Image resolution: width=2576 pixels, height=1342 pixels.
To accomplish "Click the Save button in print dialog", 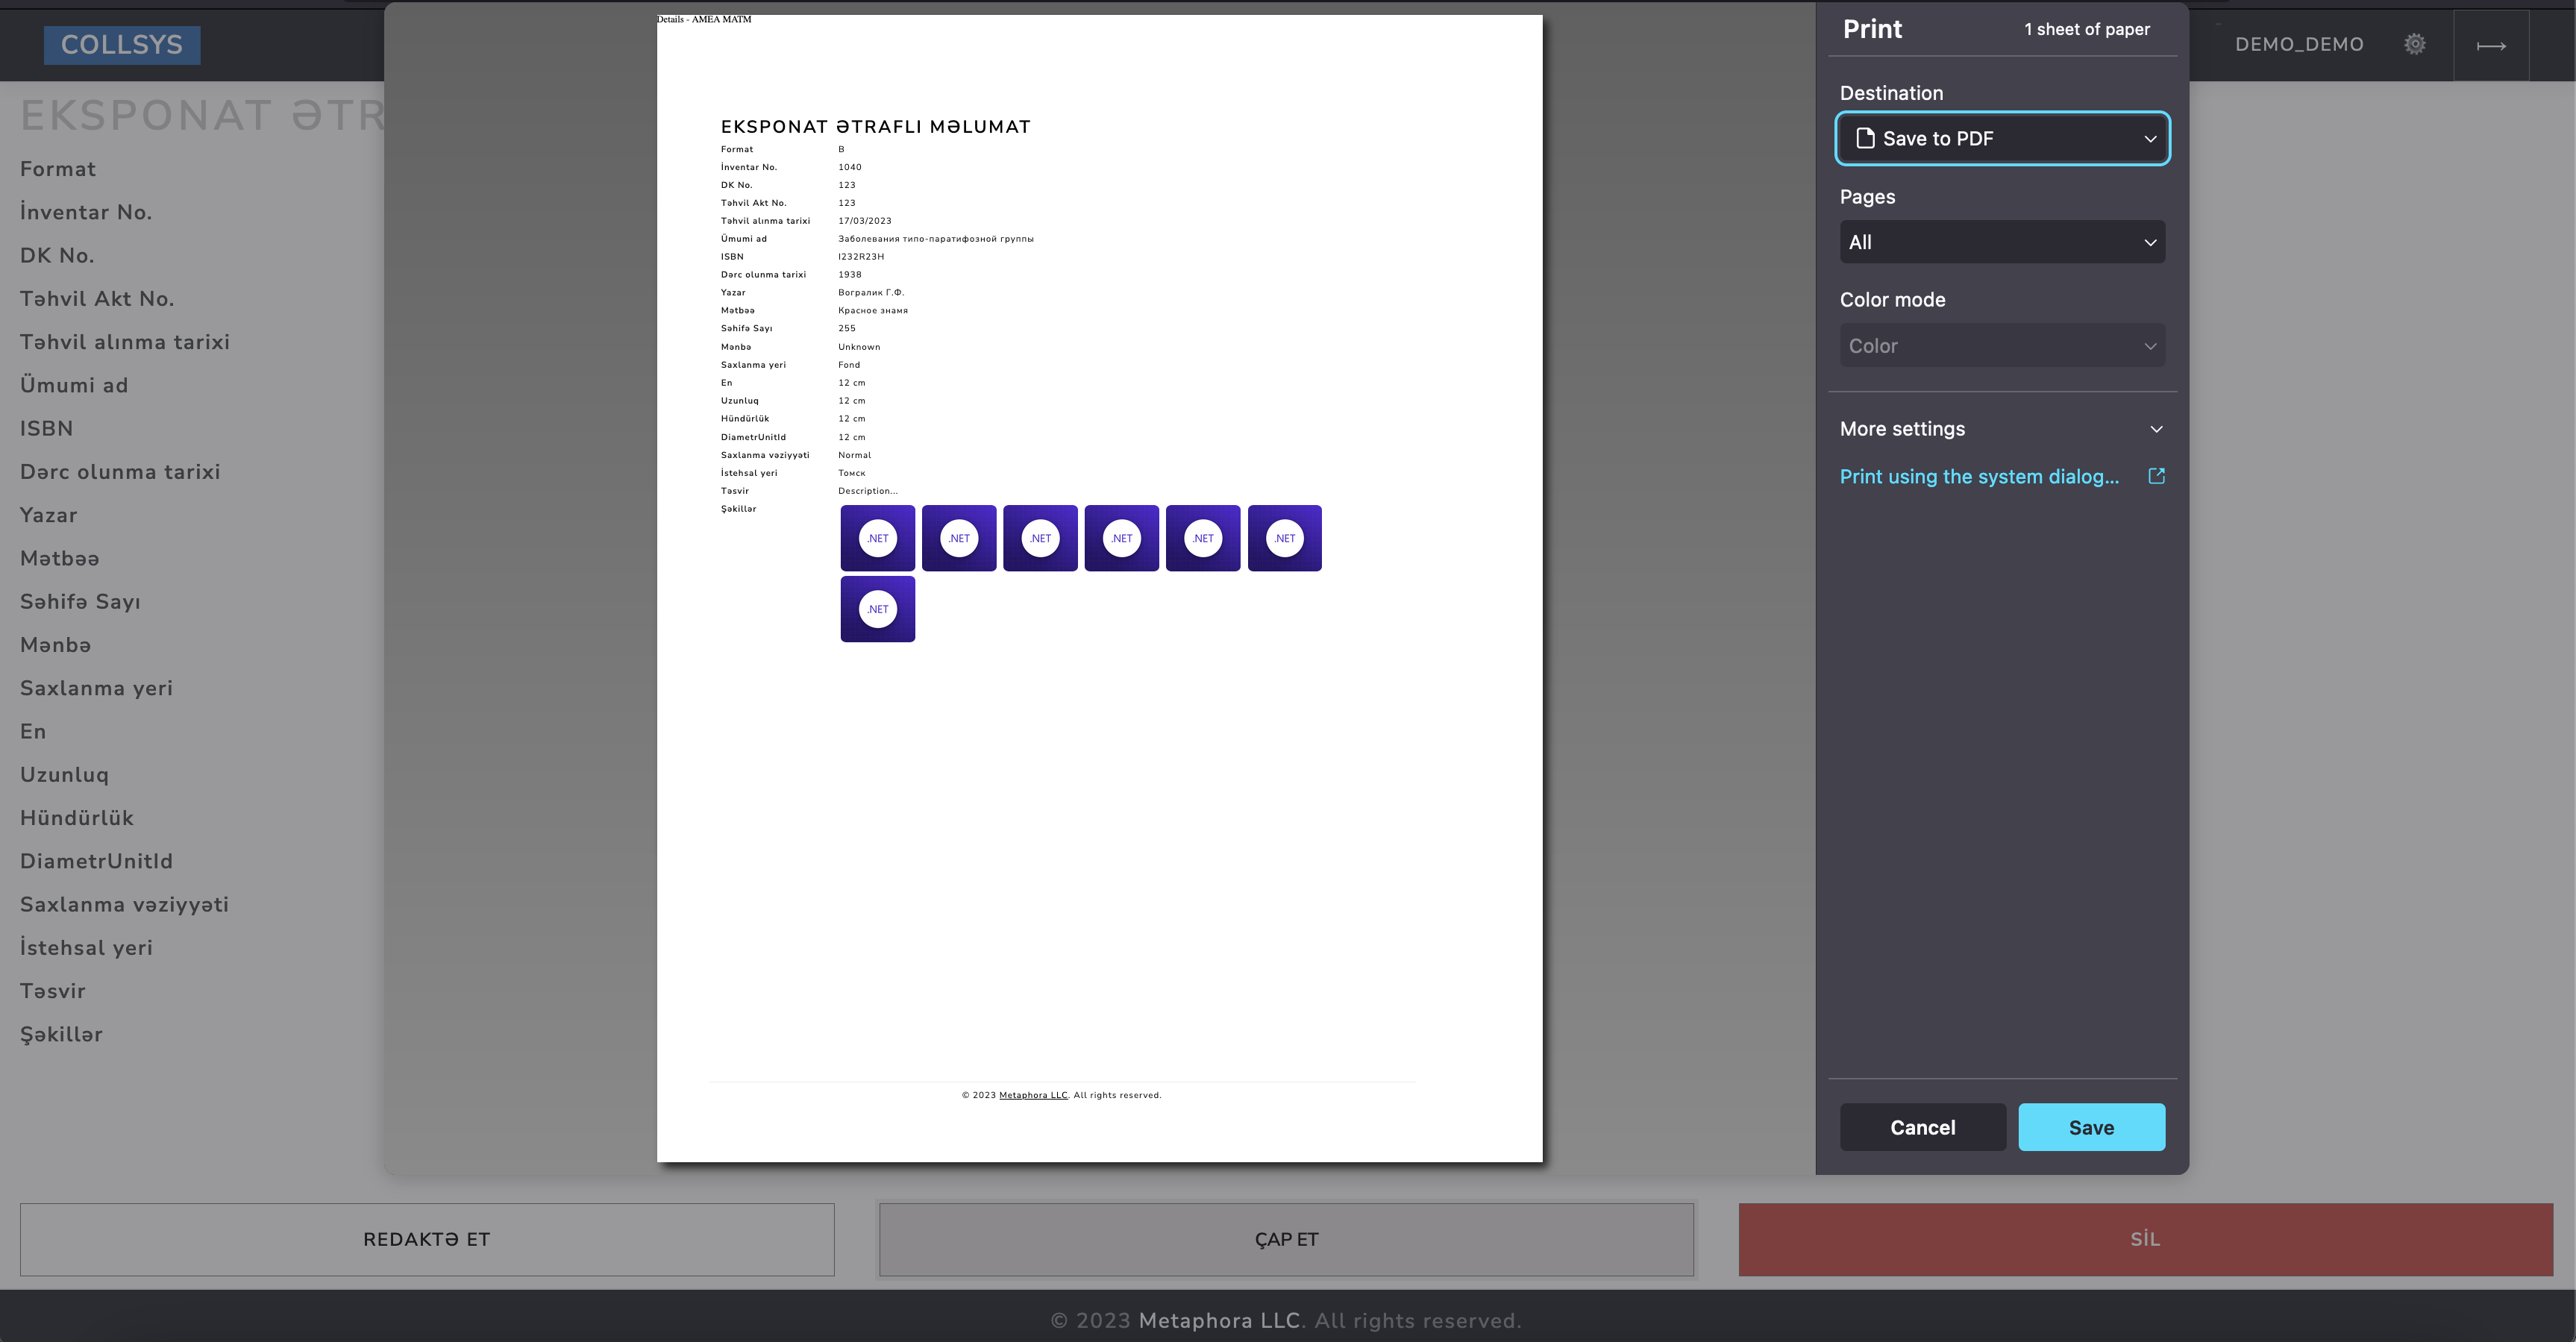I will (x=2091, y=1127).
